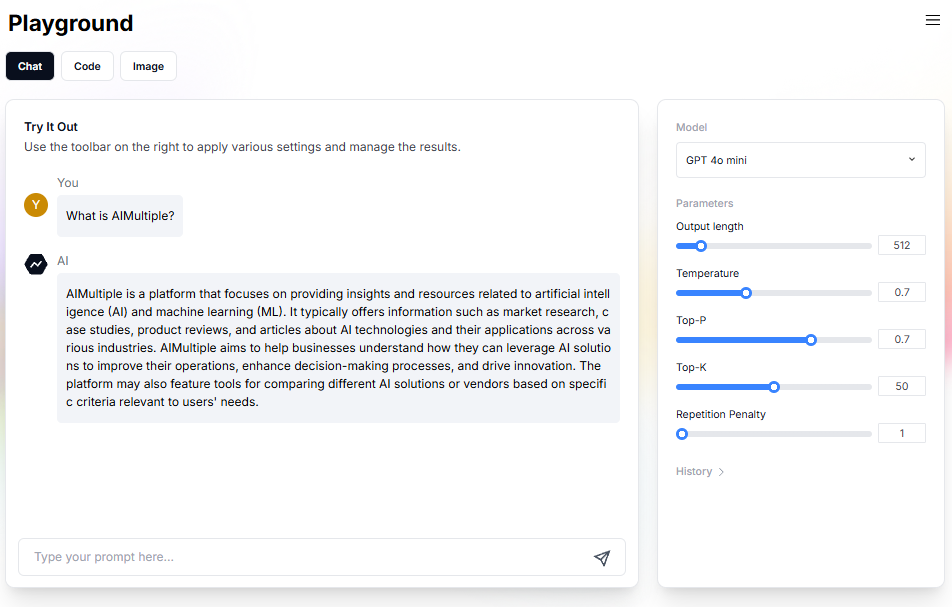
Task: Click the Model dropdown arrow icon
Action: (911, 159)
